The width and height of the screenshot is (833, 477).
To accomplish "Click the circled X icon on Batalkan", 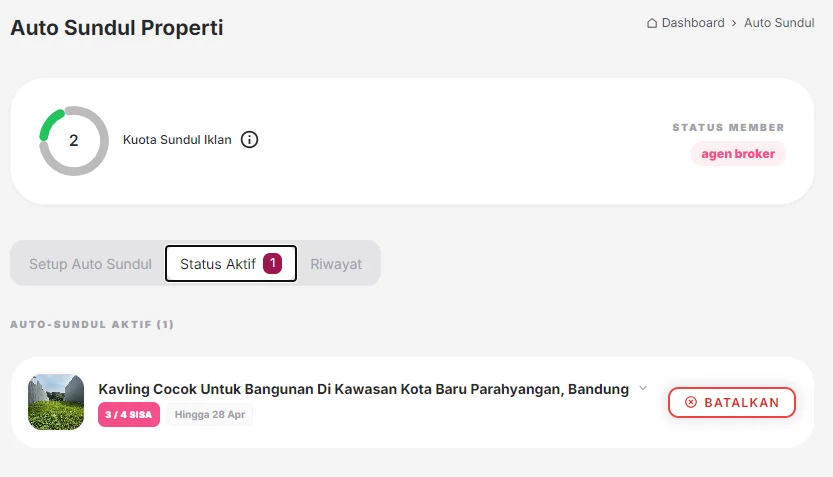I will pos(691,402).
